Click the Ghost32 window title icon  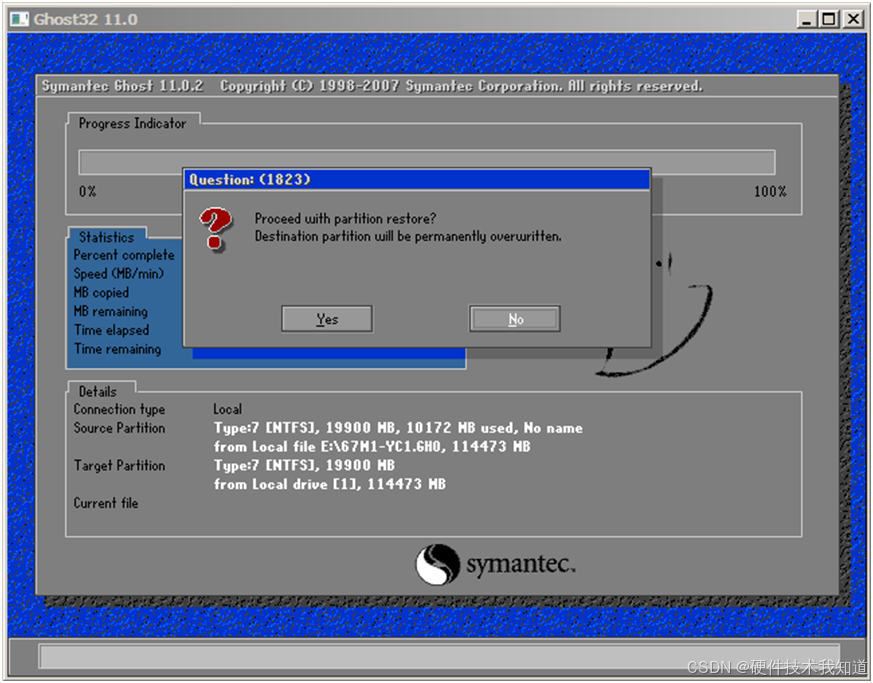19,19
